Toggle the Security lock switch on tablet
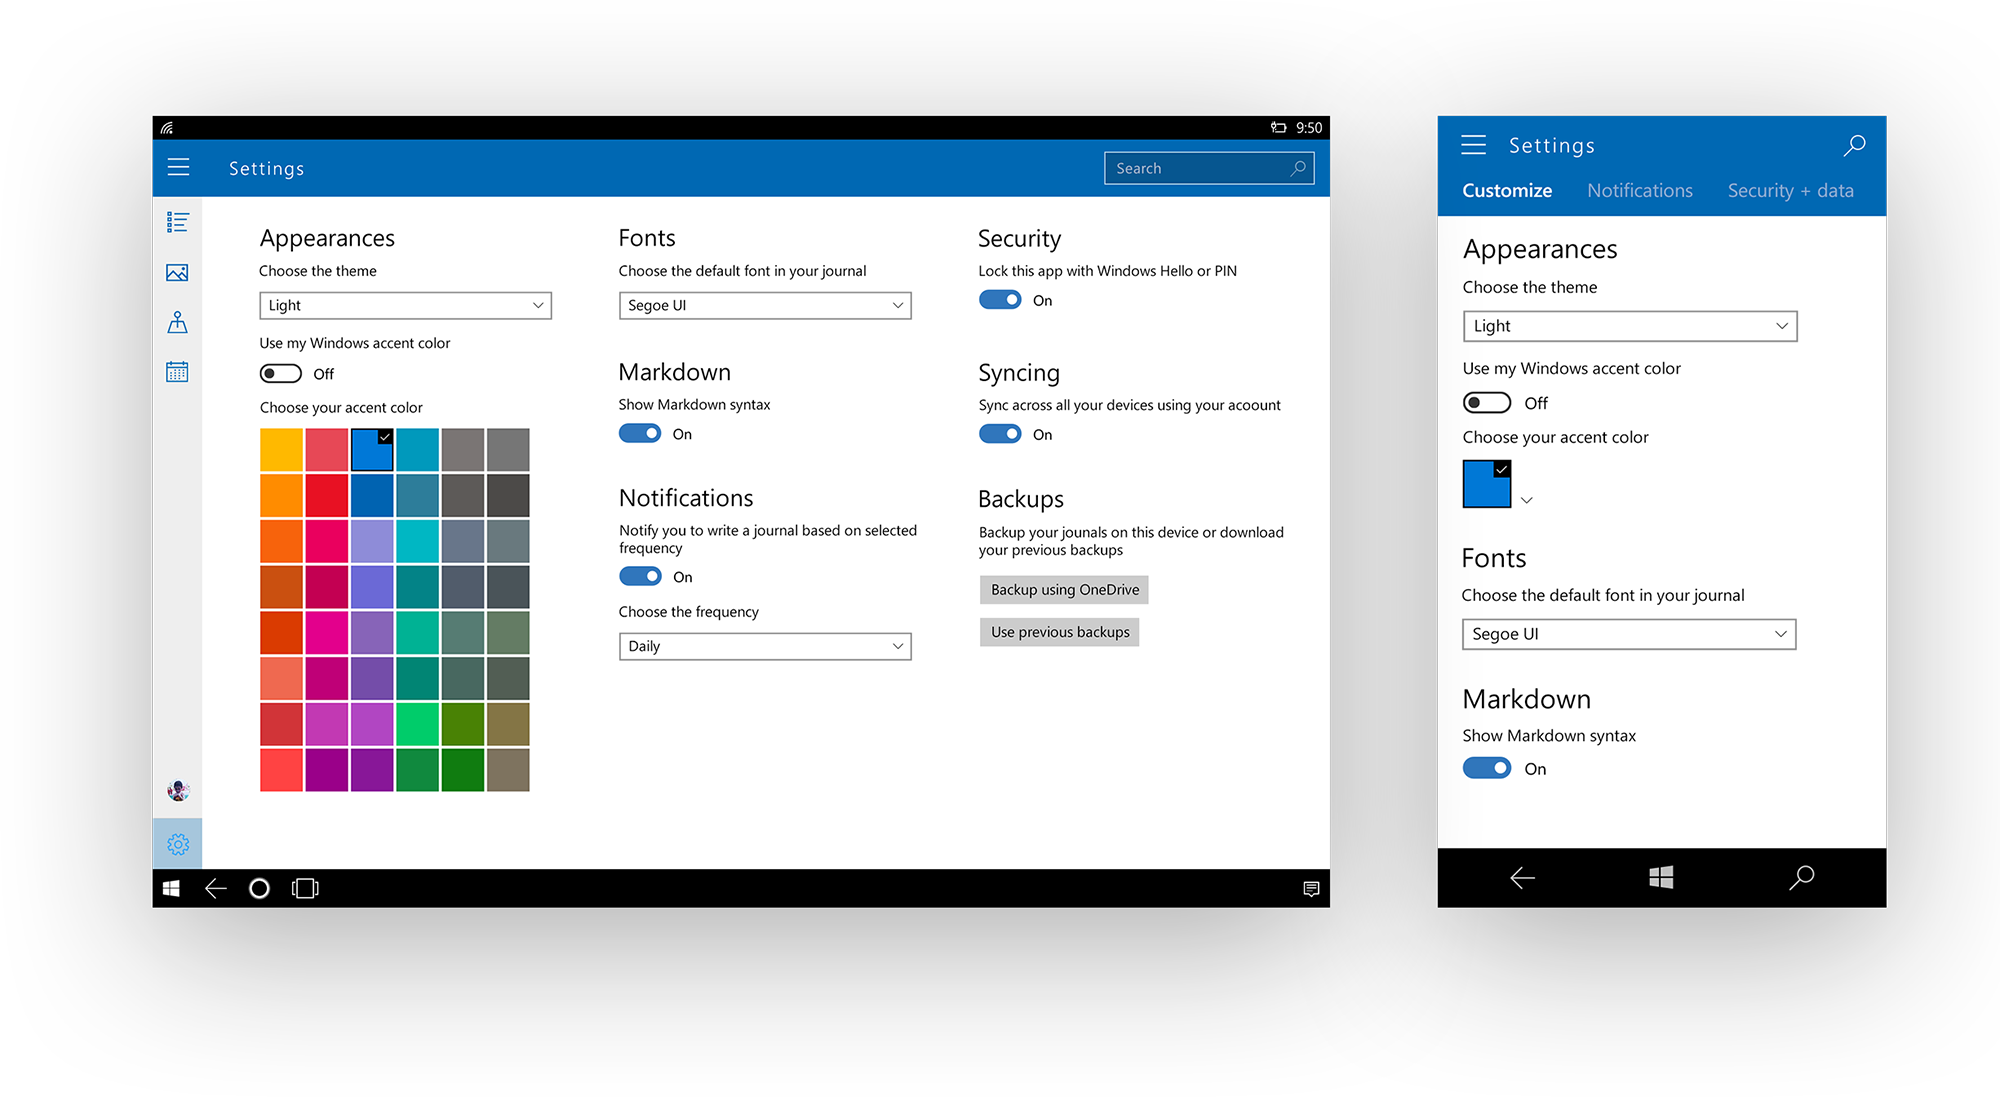Screen dimensions: 2000x1097 tap(1000, 300)
